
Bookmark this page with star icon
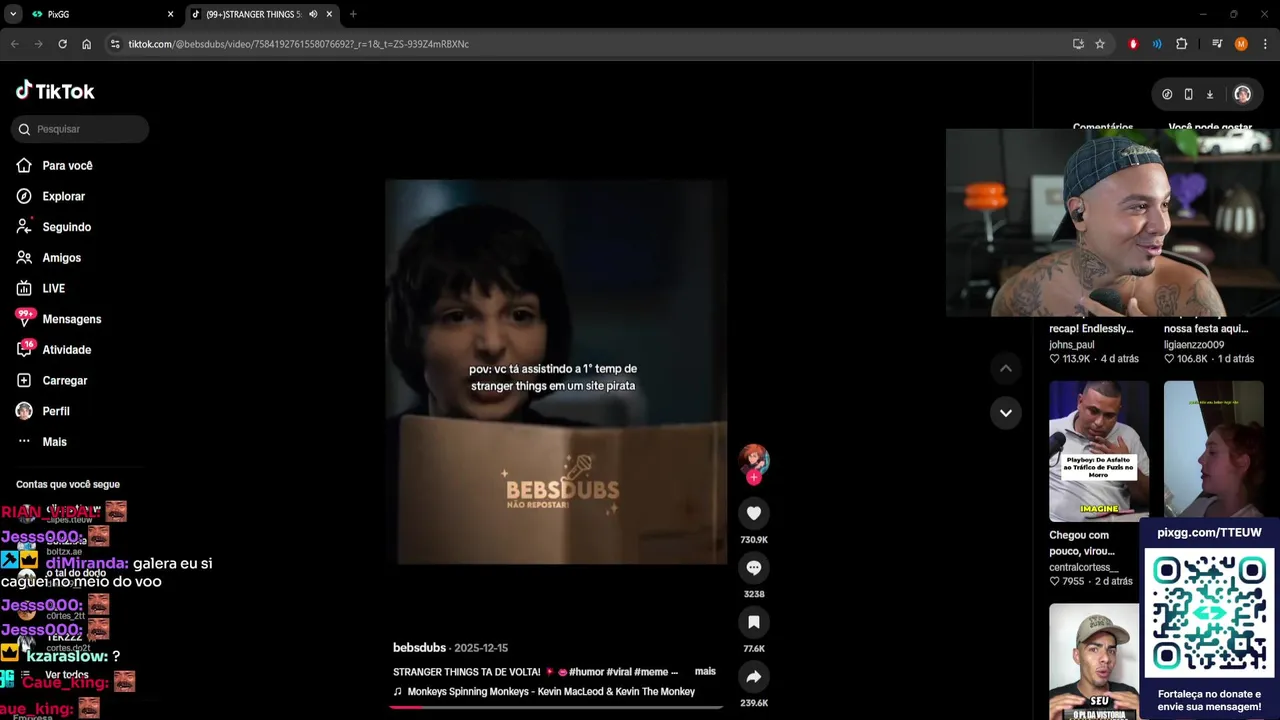1100,44
